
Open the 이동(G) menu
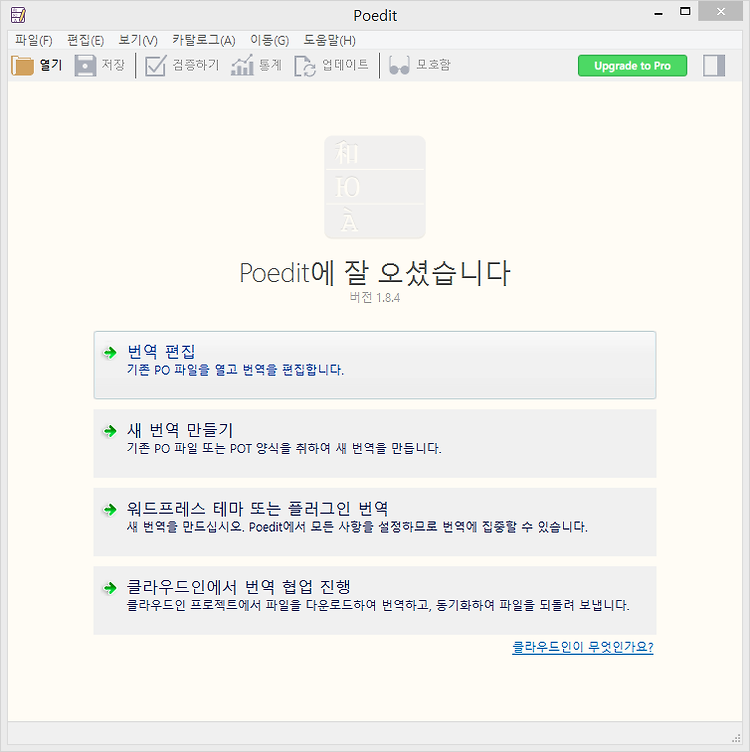pos(270,40)
